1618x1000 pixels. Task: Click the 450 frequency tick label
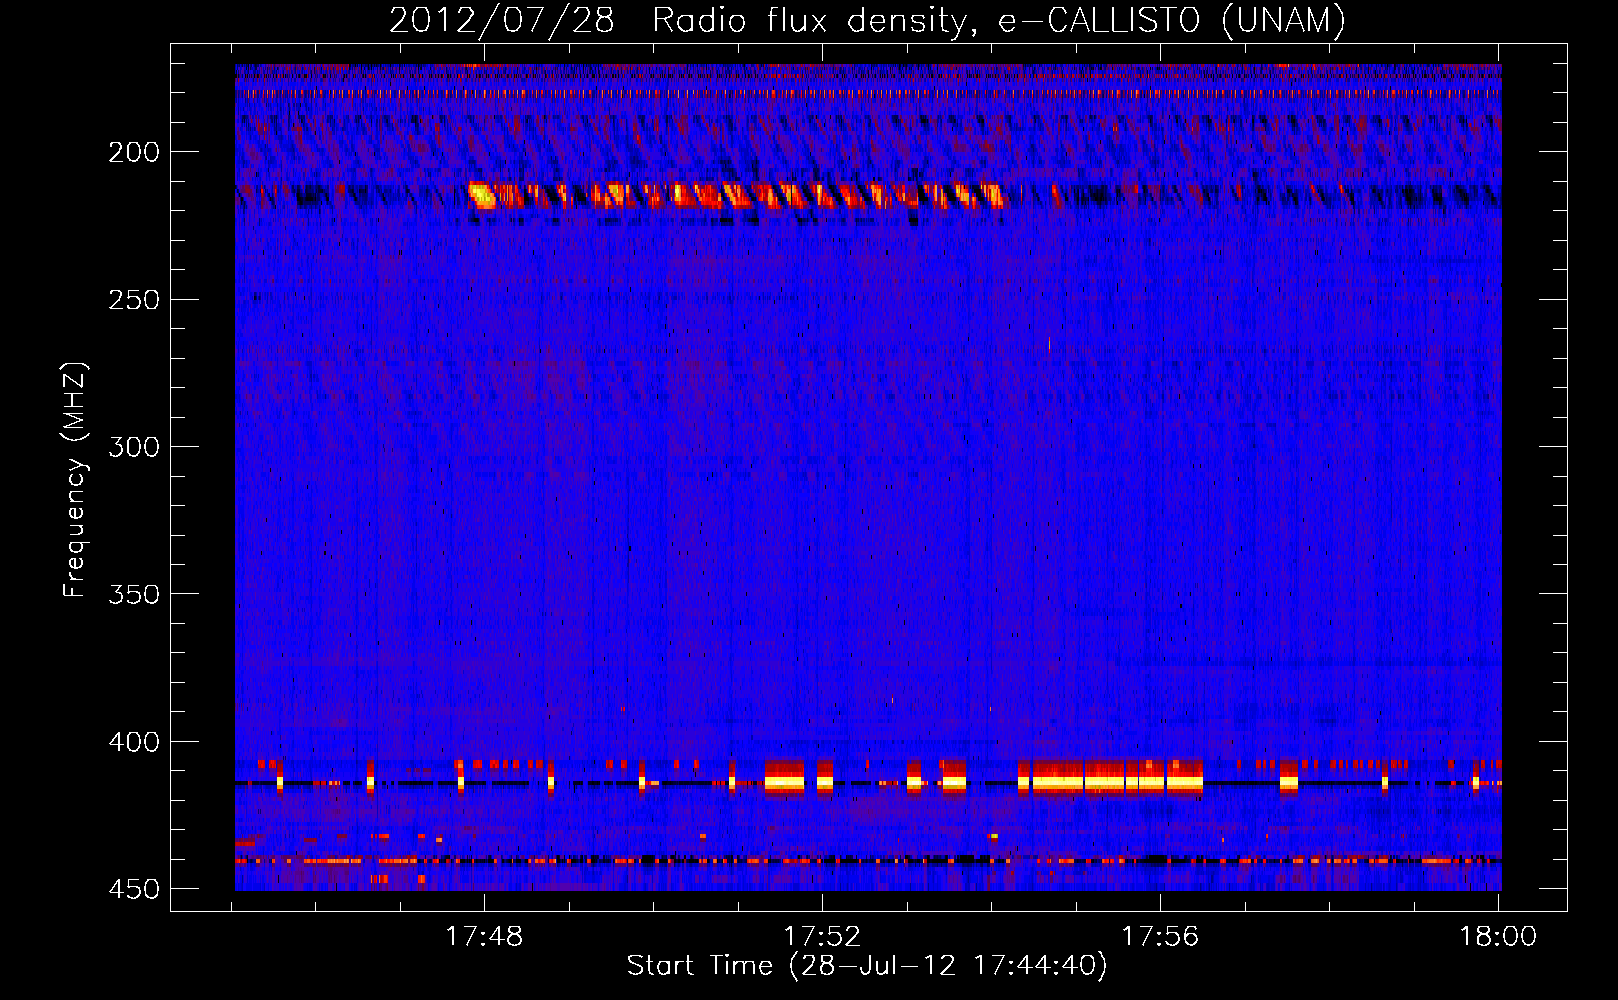134,889
